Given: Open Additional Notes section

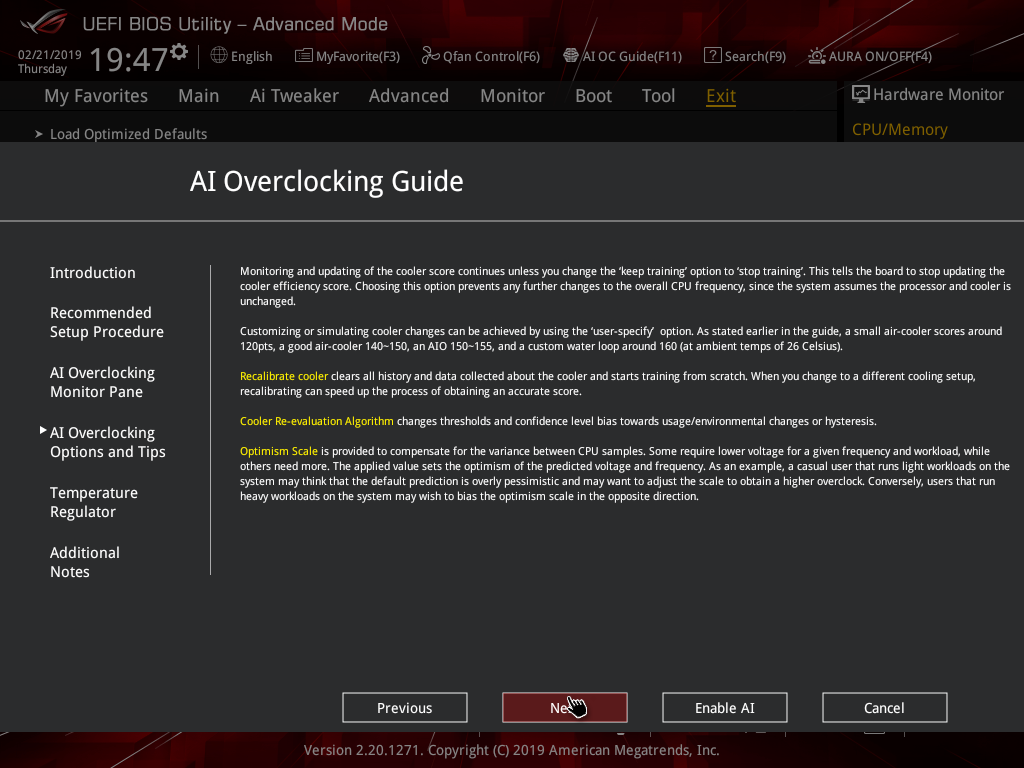Looking at the screenshot, I should (85, 562).
